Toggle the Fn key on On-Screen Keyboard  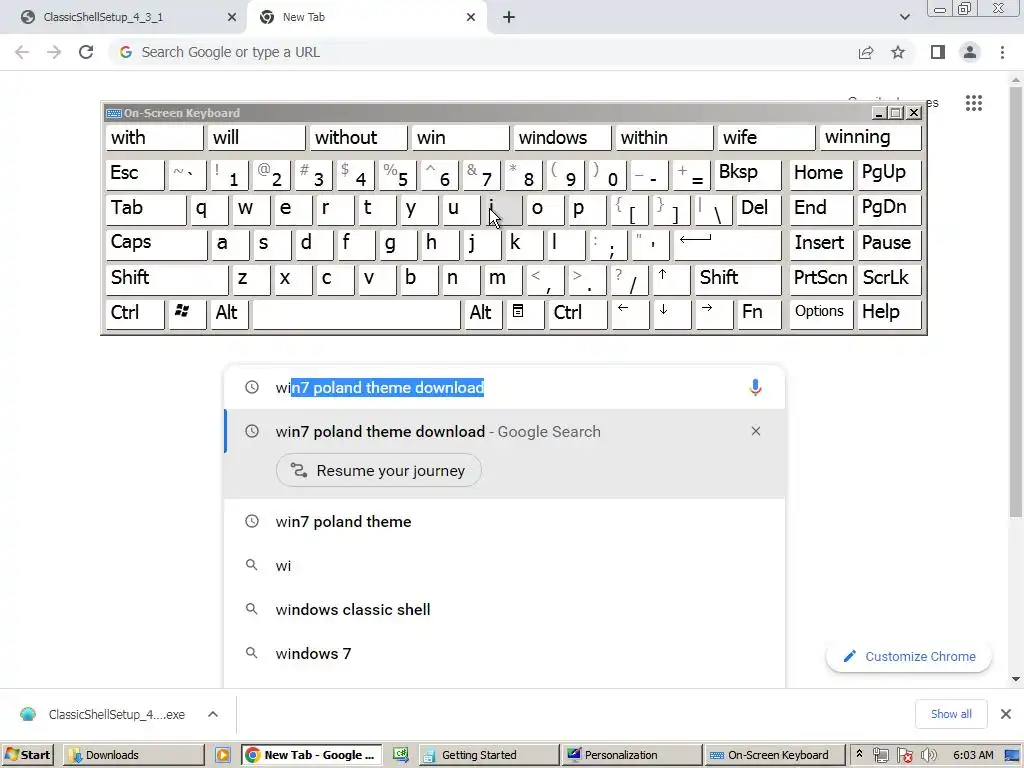[x=758, y=314]
